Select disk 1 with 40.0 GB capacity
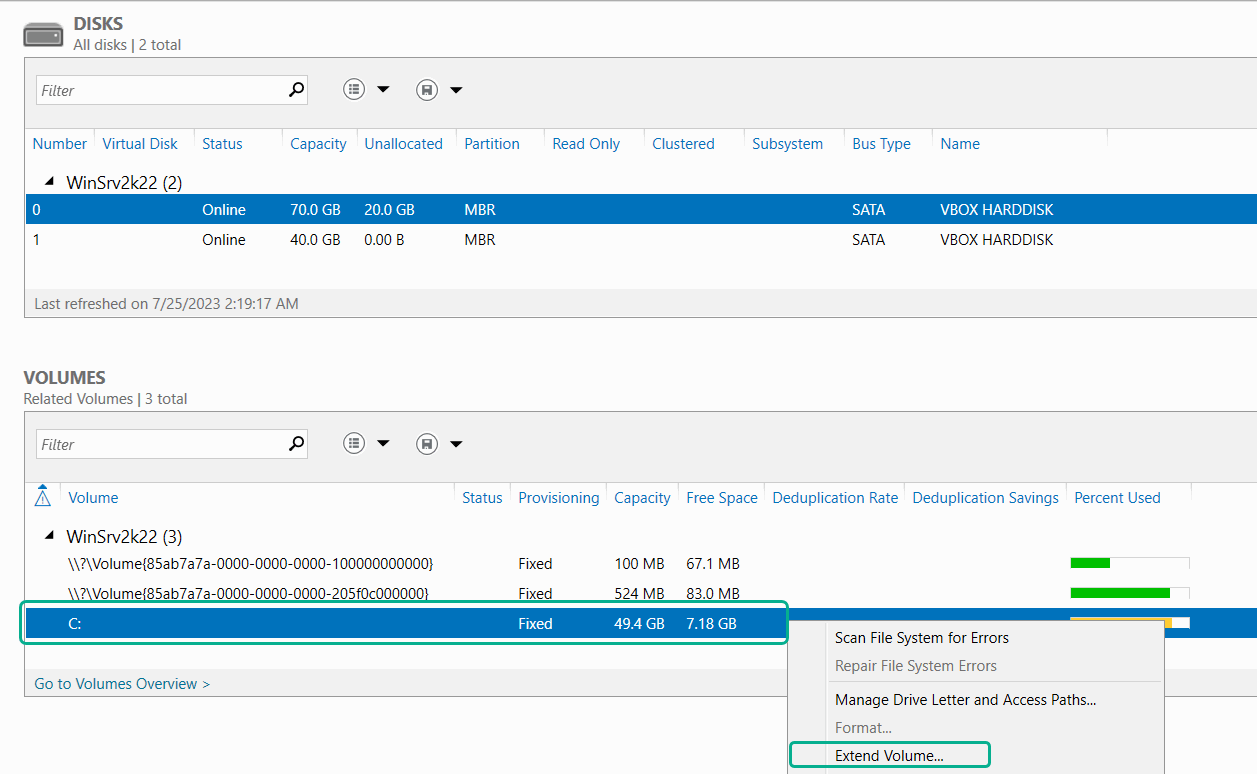The image size is (1257, 774). tap(640, 239)
